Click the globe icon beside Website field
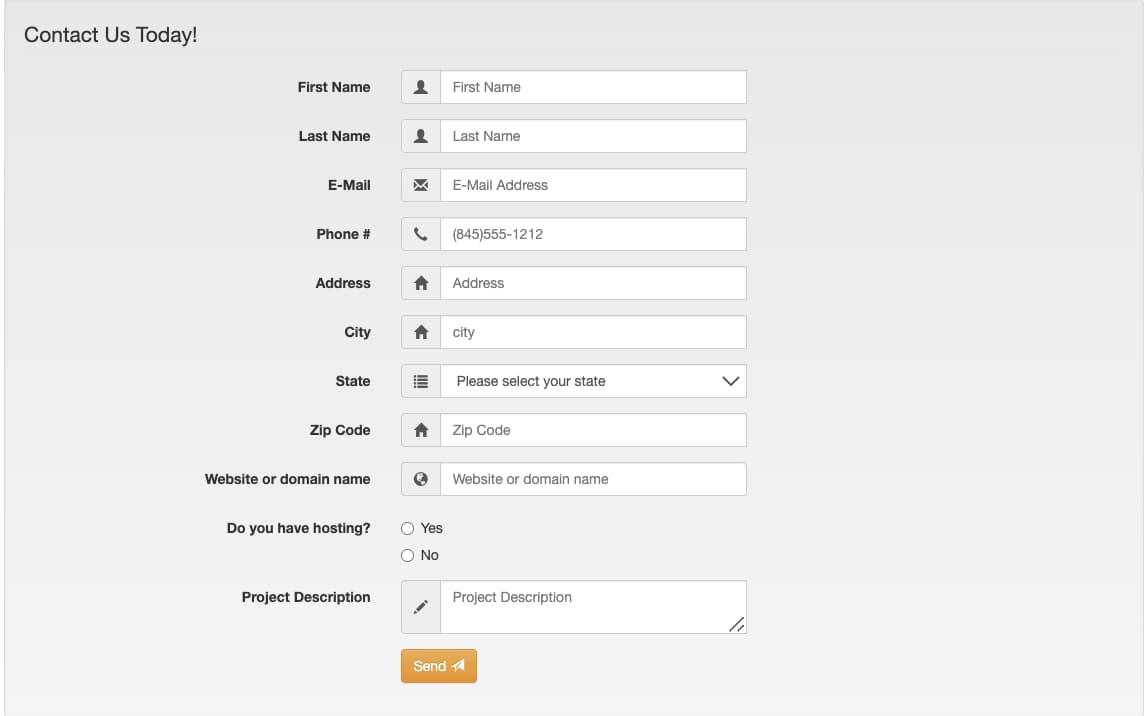This screenshot has width=1144, height=716. [420, 479]
